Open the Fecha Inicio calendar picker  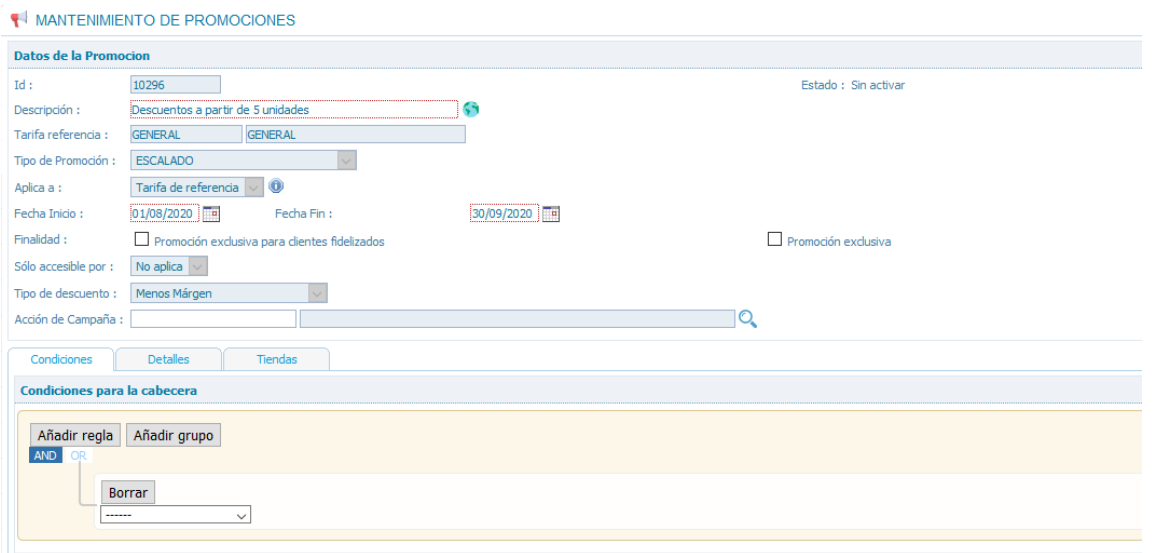pos(211,213)
